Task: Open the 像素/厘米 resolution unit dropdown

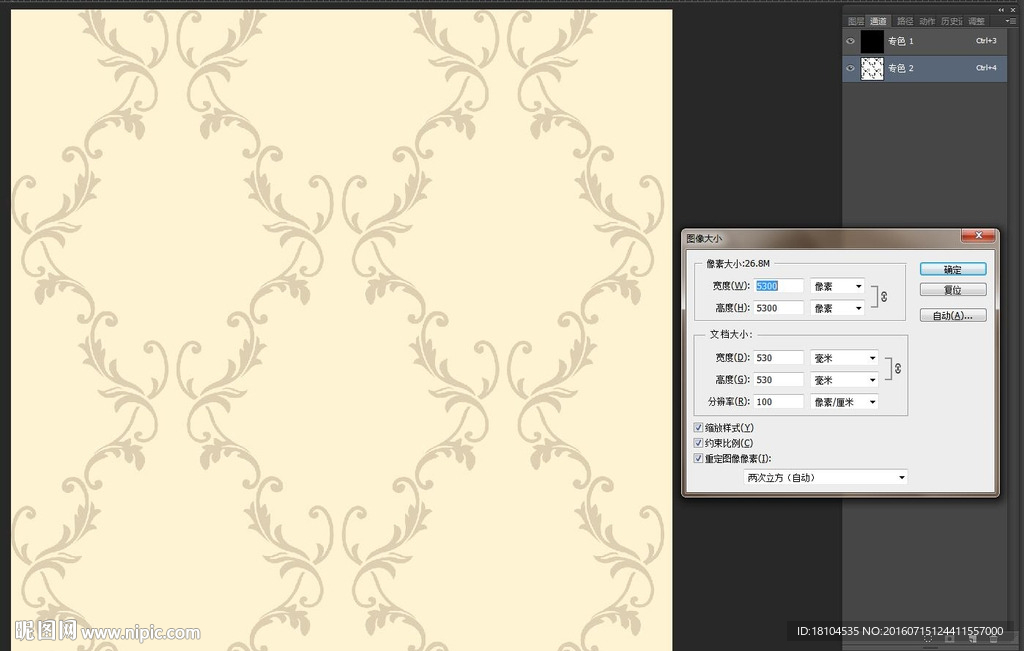Action: pos(844,402)
